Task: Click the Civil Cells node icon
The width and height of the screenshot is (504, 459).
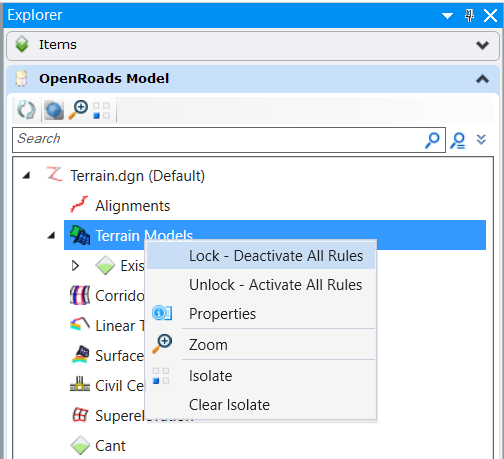Action: coord(80,384)
